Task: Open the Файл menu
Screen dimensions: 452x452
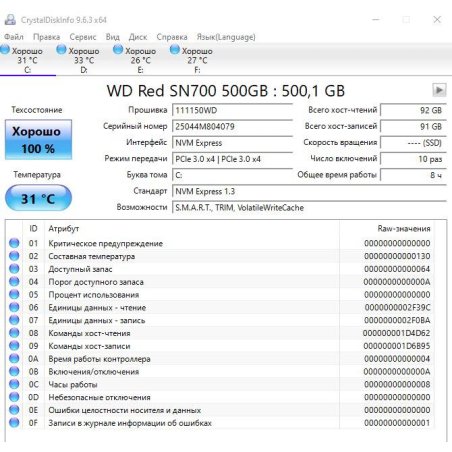Action: click(x=14, y=37)
